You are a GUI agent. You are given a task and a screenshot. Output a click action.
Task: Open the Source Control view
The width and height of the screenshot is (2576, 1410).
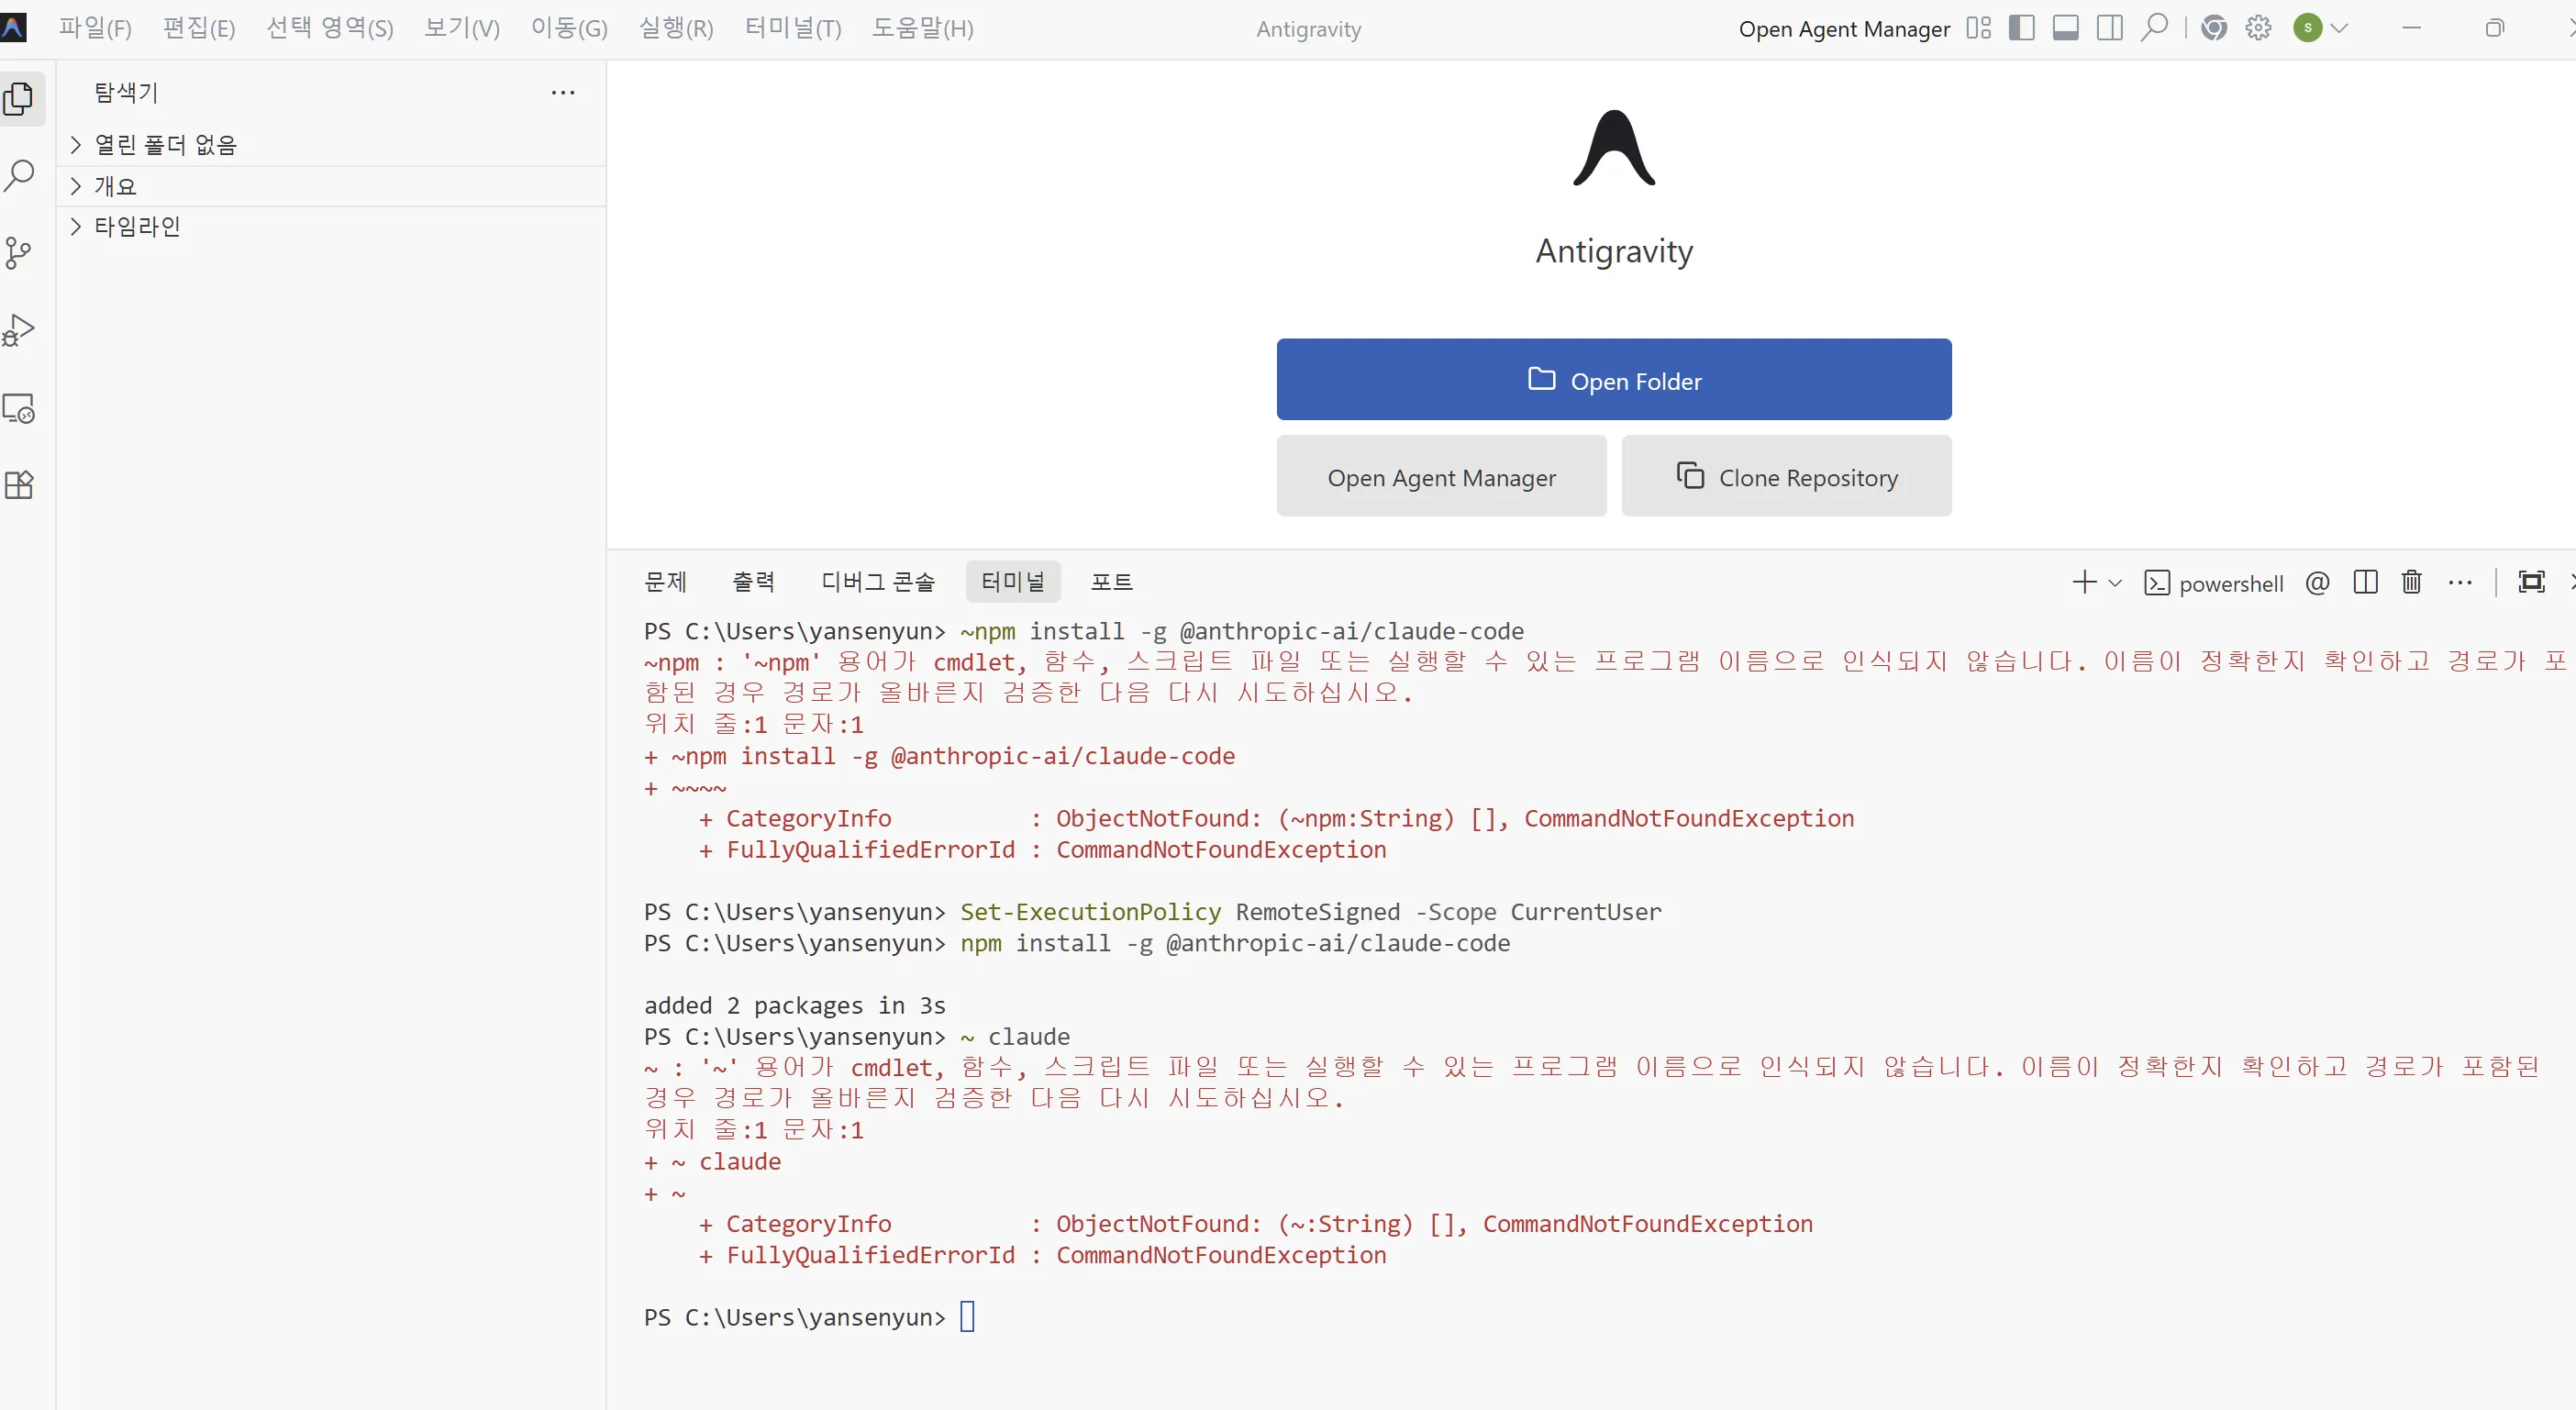(20, 253)
